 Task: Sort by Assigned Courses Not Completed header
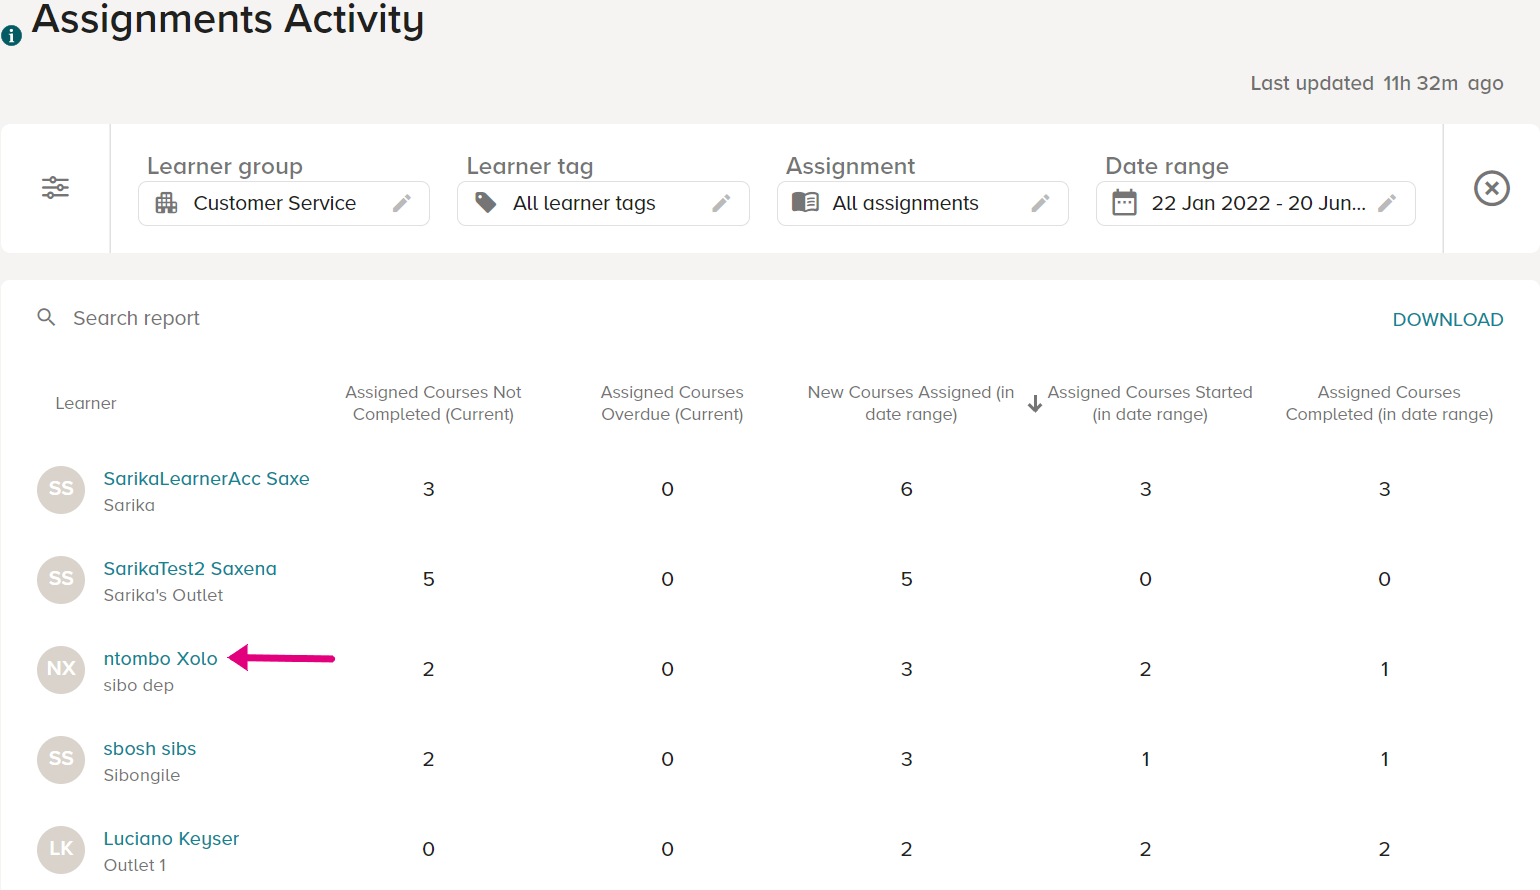pyautogui.click(x=433, y=403)
